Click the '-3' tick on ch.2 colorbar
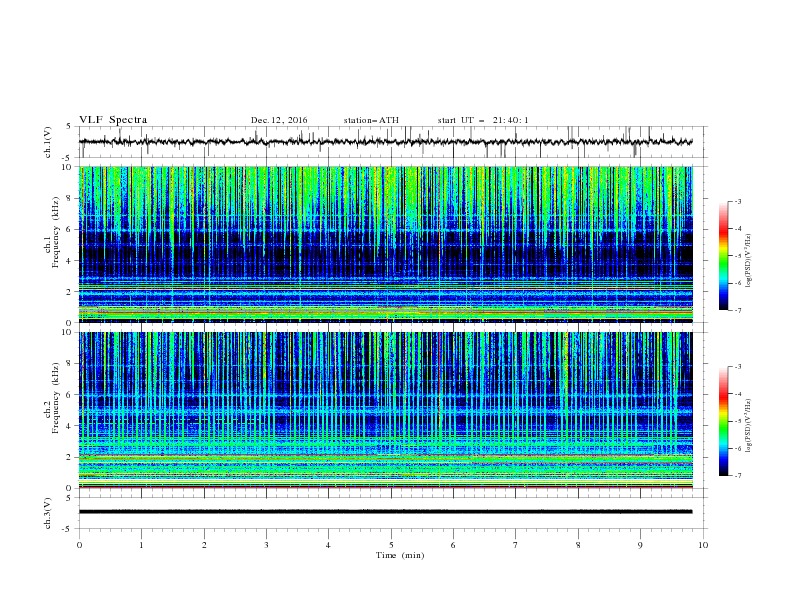The height and width of the screenshot is (612, 792). [737, 367]
